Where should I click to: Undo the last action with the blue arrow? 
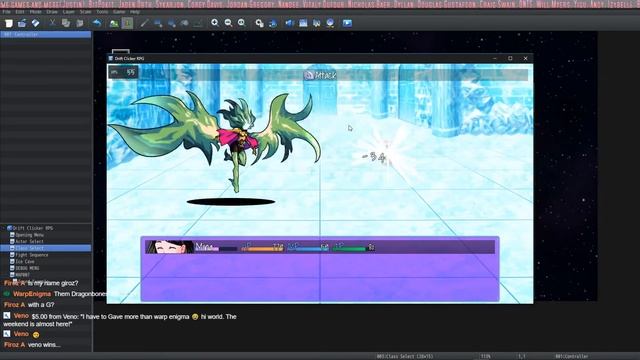coord(96,23)
